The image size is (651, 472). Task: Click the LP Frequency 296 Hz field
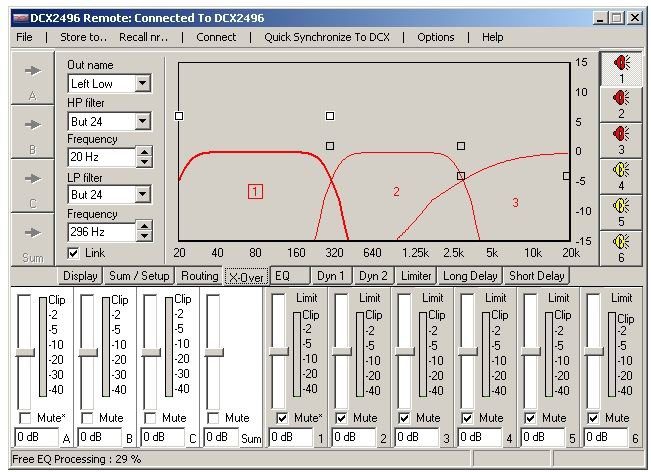(102, 232)
